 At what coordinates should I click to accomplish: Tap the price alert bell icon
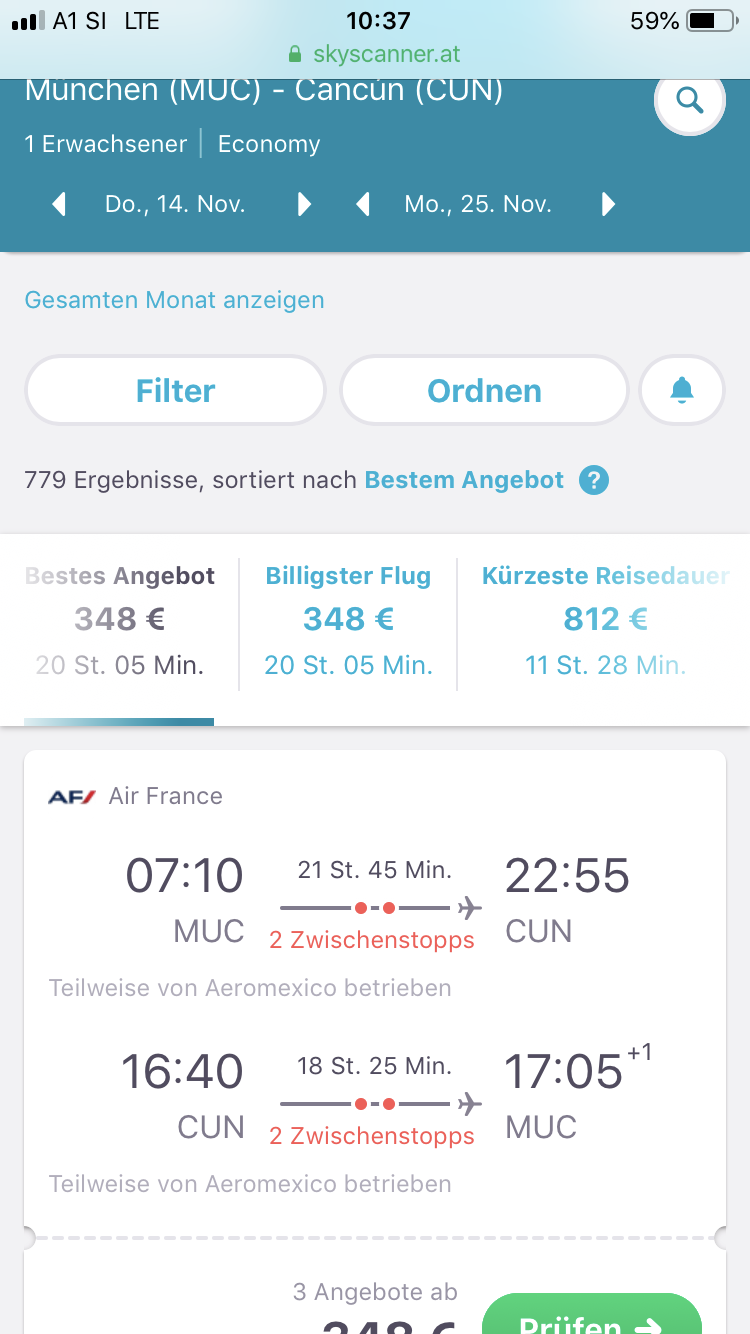[682, 390]
